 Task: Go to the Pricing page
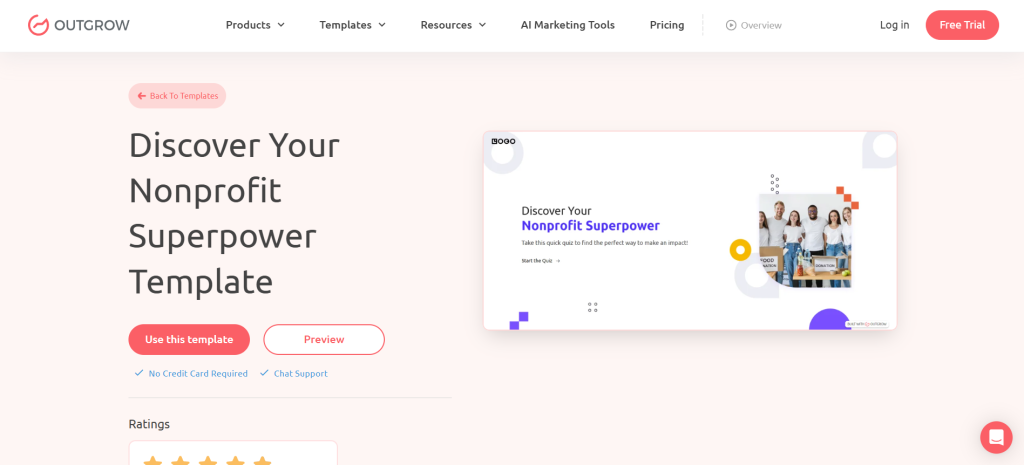667,25
